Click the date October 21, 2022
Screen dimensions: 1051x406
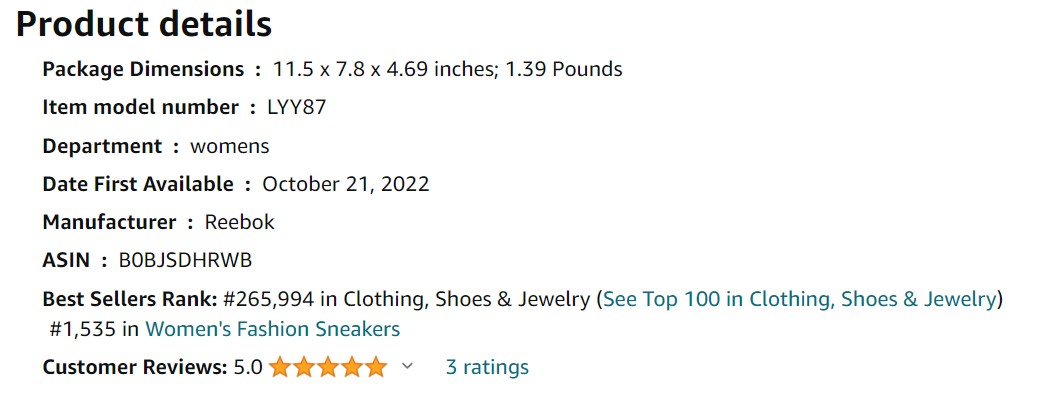[345, 184]
